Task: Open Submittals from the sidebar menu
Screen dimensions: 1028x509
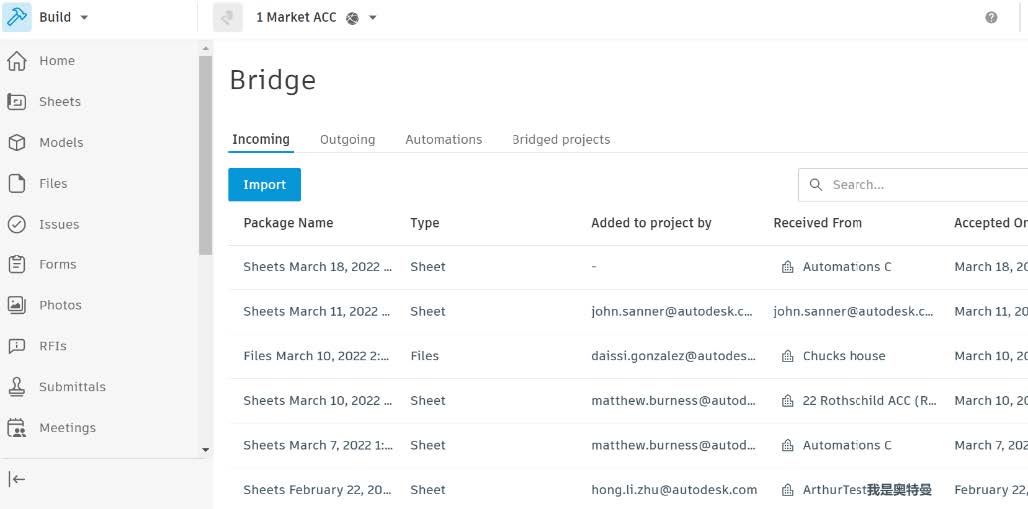Action: 72,387
